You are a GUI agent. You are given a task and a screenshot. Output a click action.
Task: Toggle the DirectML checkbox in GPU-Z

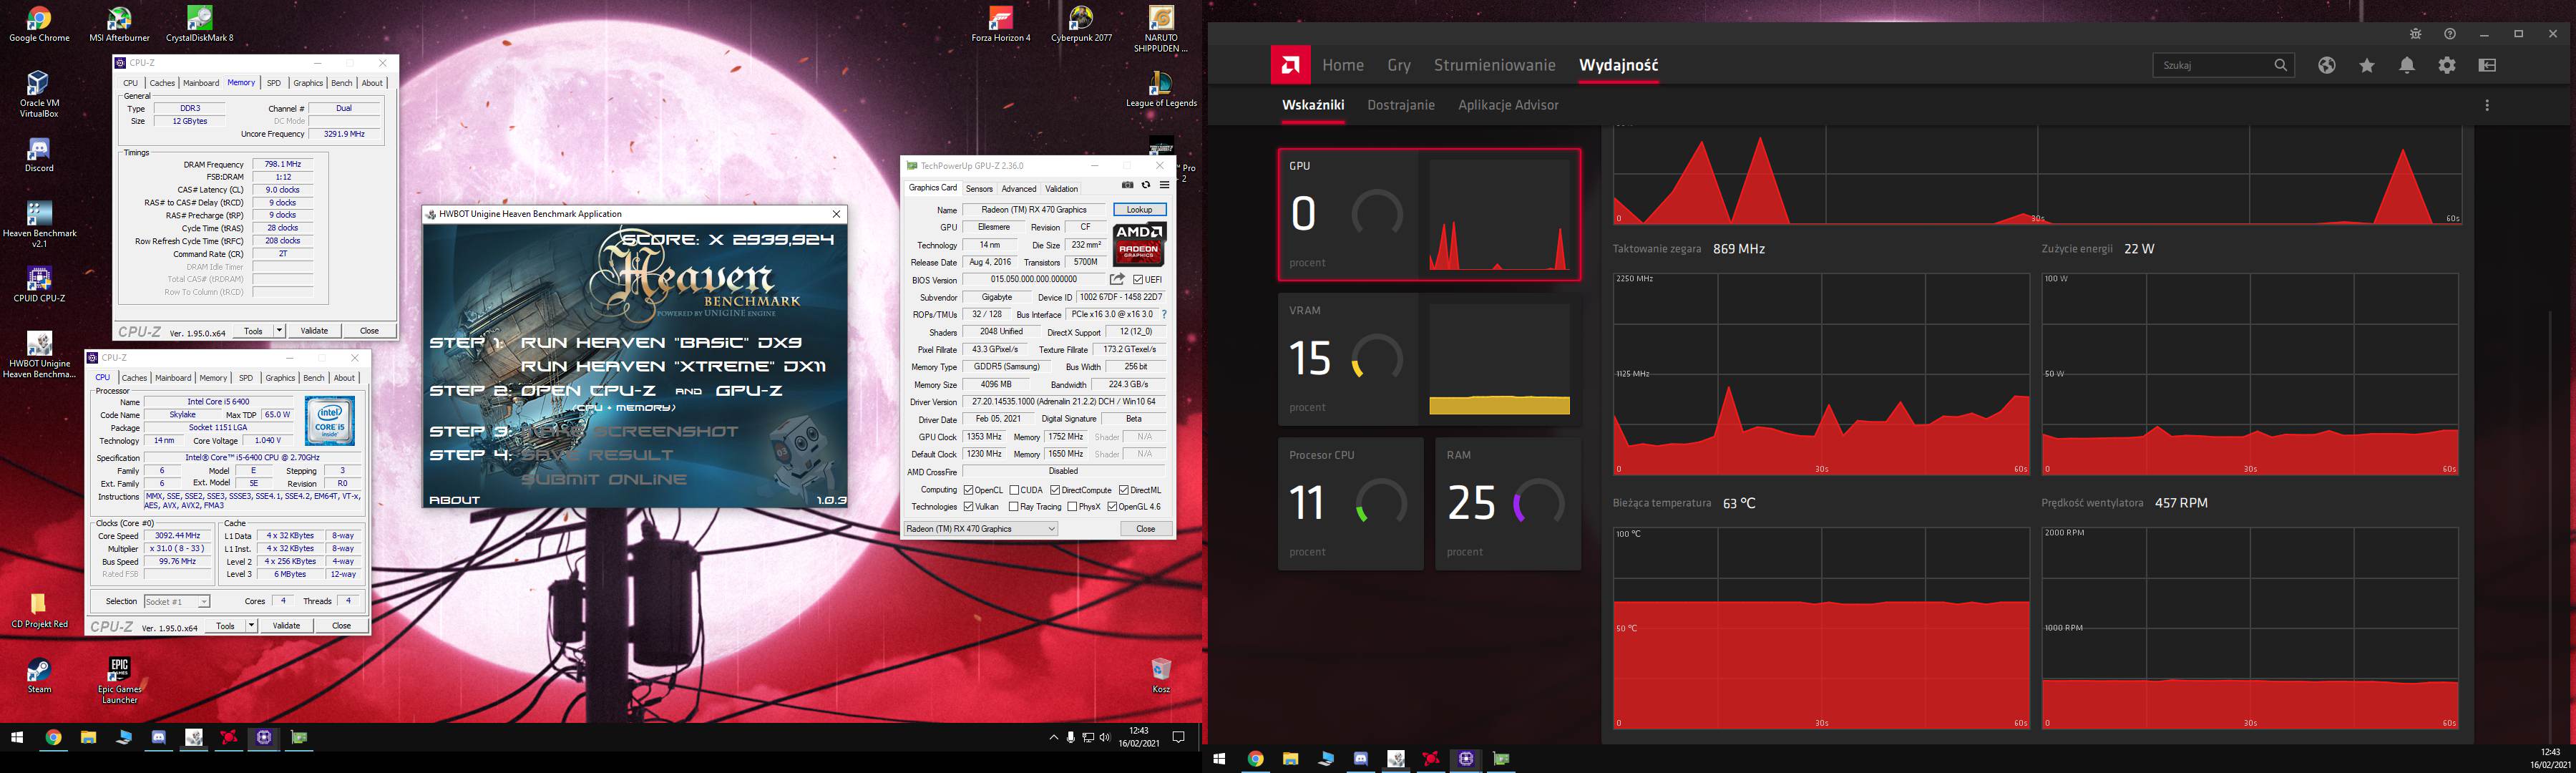(x=1123, y=490)
